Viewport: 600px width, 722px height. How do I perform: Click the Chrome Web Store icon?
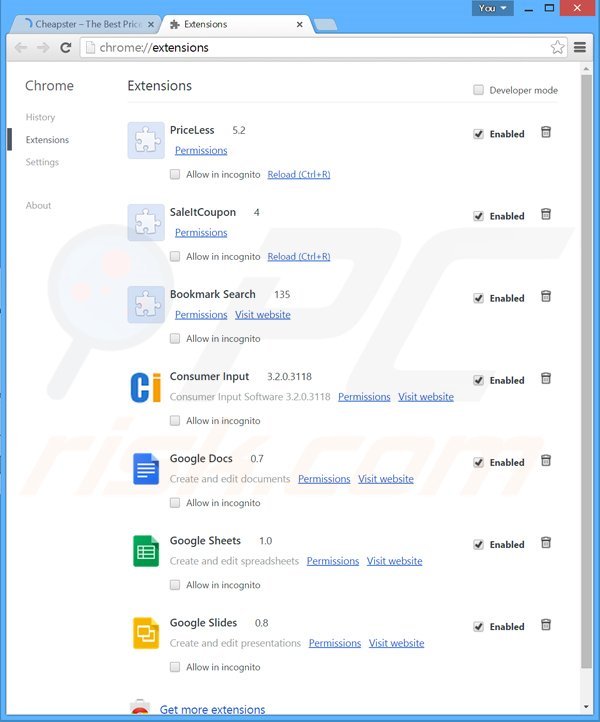[140, 707]
